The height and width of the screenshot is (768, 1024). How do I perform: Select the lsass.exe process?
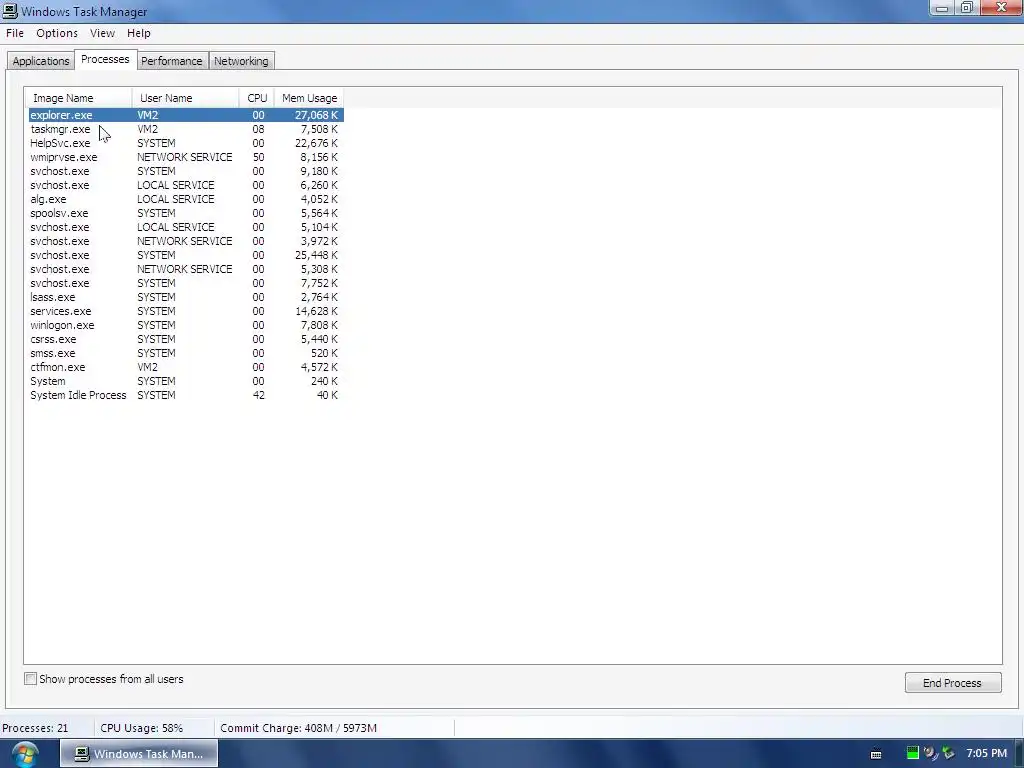click(186, 297)
